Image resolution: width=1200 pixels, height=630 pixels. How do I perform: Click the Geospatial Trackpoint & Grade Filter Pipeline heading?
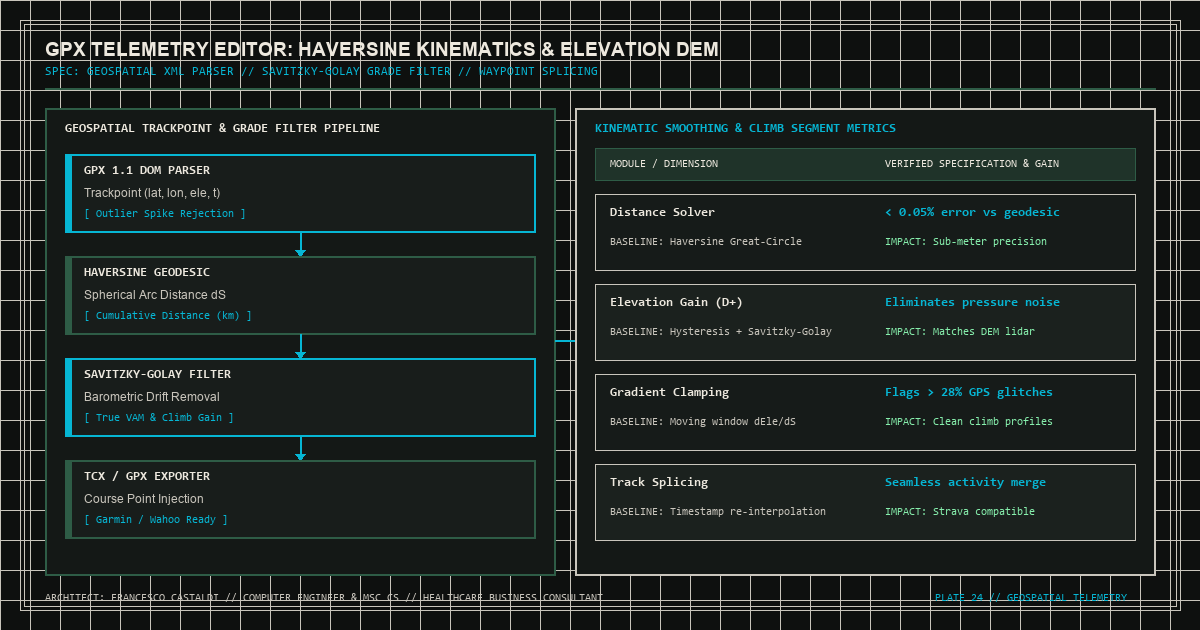(222, 129)
